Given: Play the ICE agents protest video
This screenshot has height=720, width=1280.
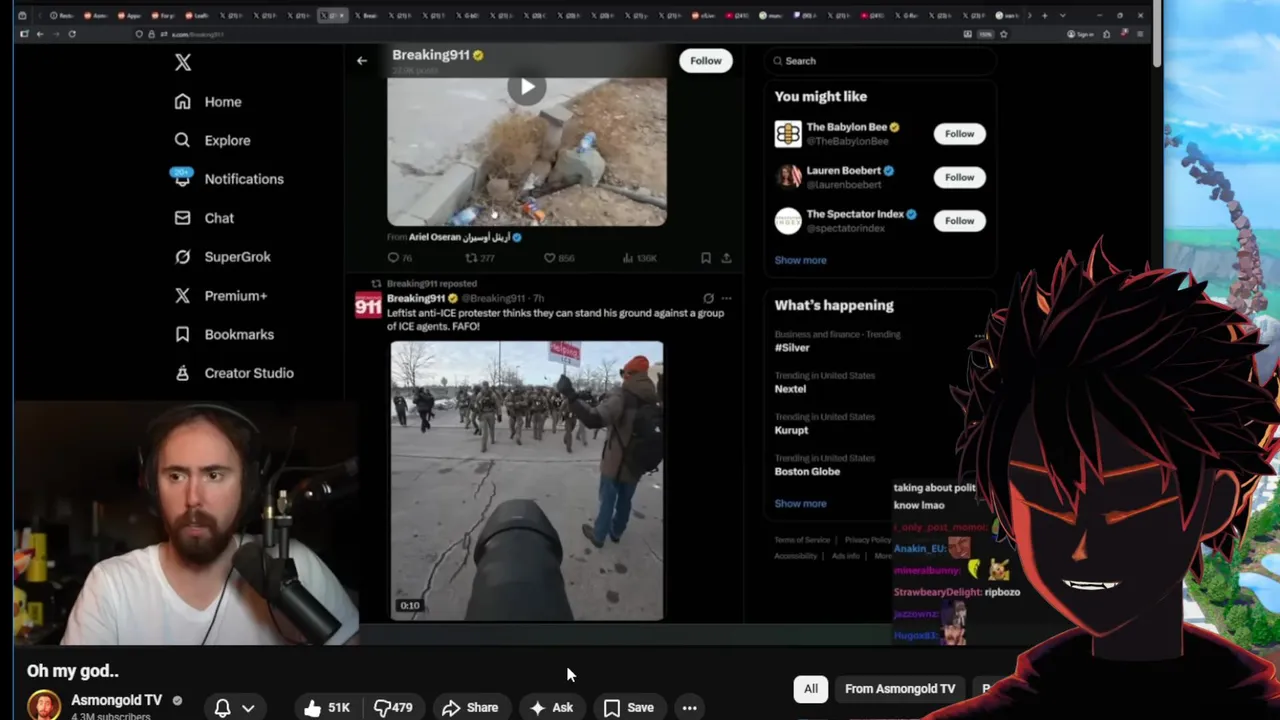Looking at the screenshot, I should 526,481.
